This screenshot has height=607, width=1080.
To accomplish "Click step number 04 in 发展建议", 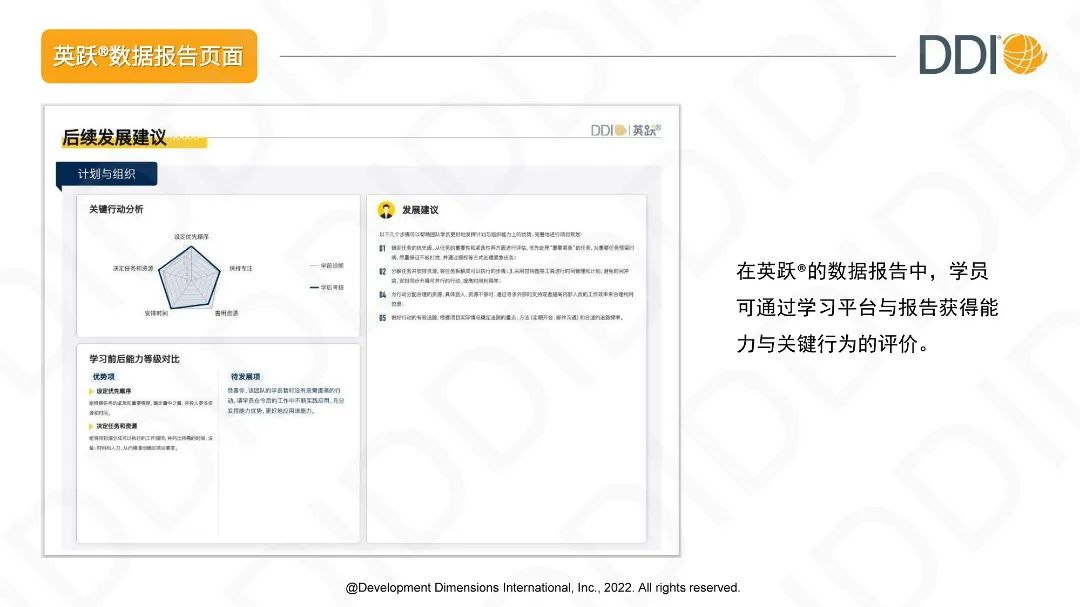I will tap(382, 295).
